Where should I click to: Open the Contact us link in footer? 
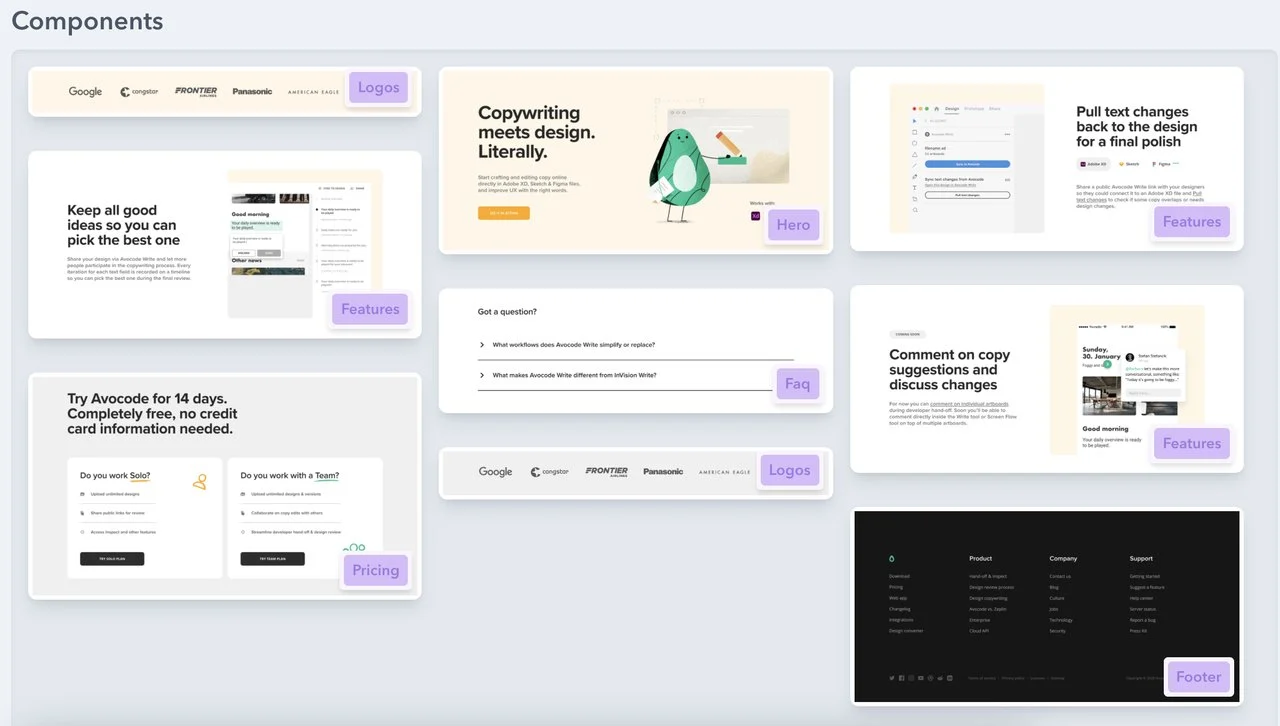pyautogui.click(x=1060, y=576)
